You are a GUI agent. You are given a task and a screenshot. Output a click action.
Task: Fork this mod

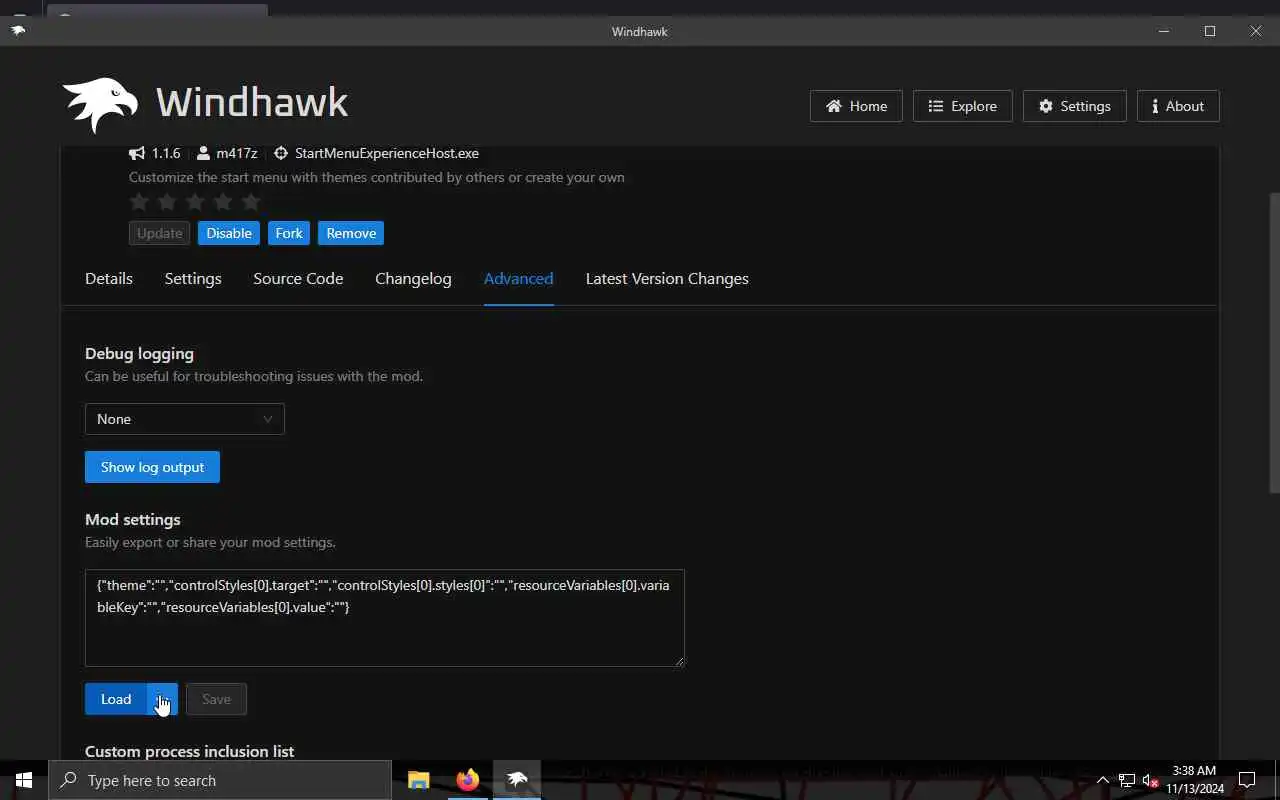pyautogui.click(x=289, y=233)
